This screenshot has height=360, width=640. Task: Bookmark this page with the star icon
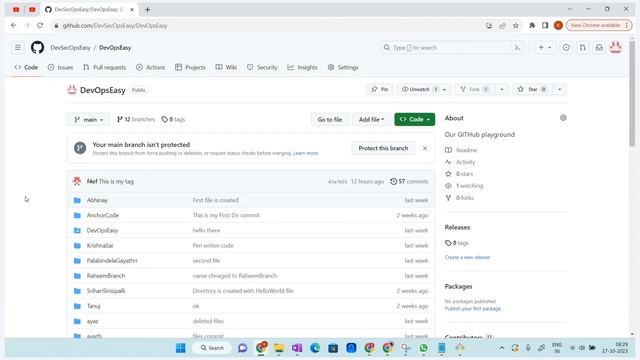tap(516, 25)
